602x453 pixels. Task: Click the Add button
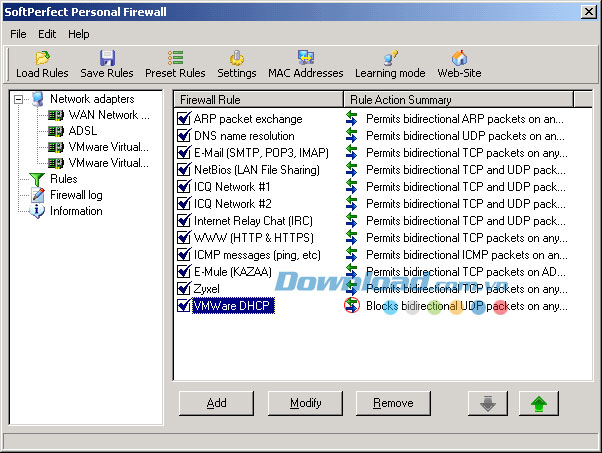[x=217, y=403]
